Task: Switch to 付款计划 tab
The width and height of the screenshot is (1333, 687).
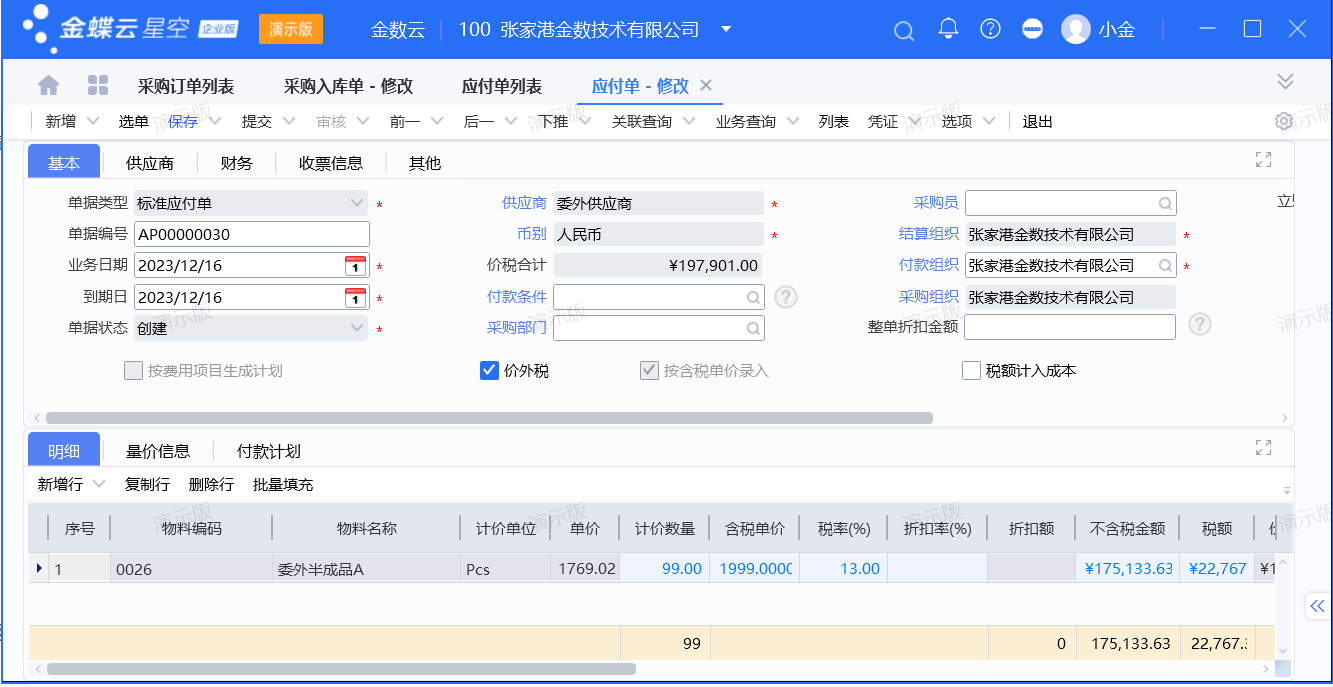Action: pos(269,451)
